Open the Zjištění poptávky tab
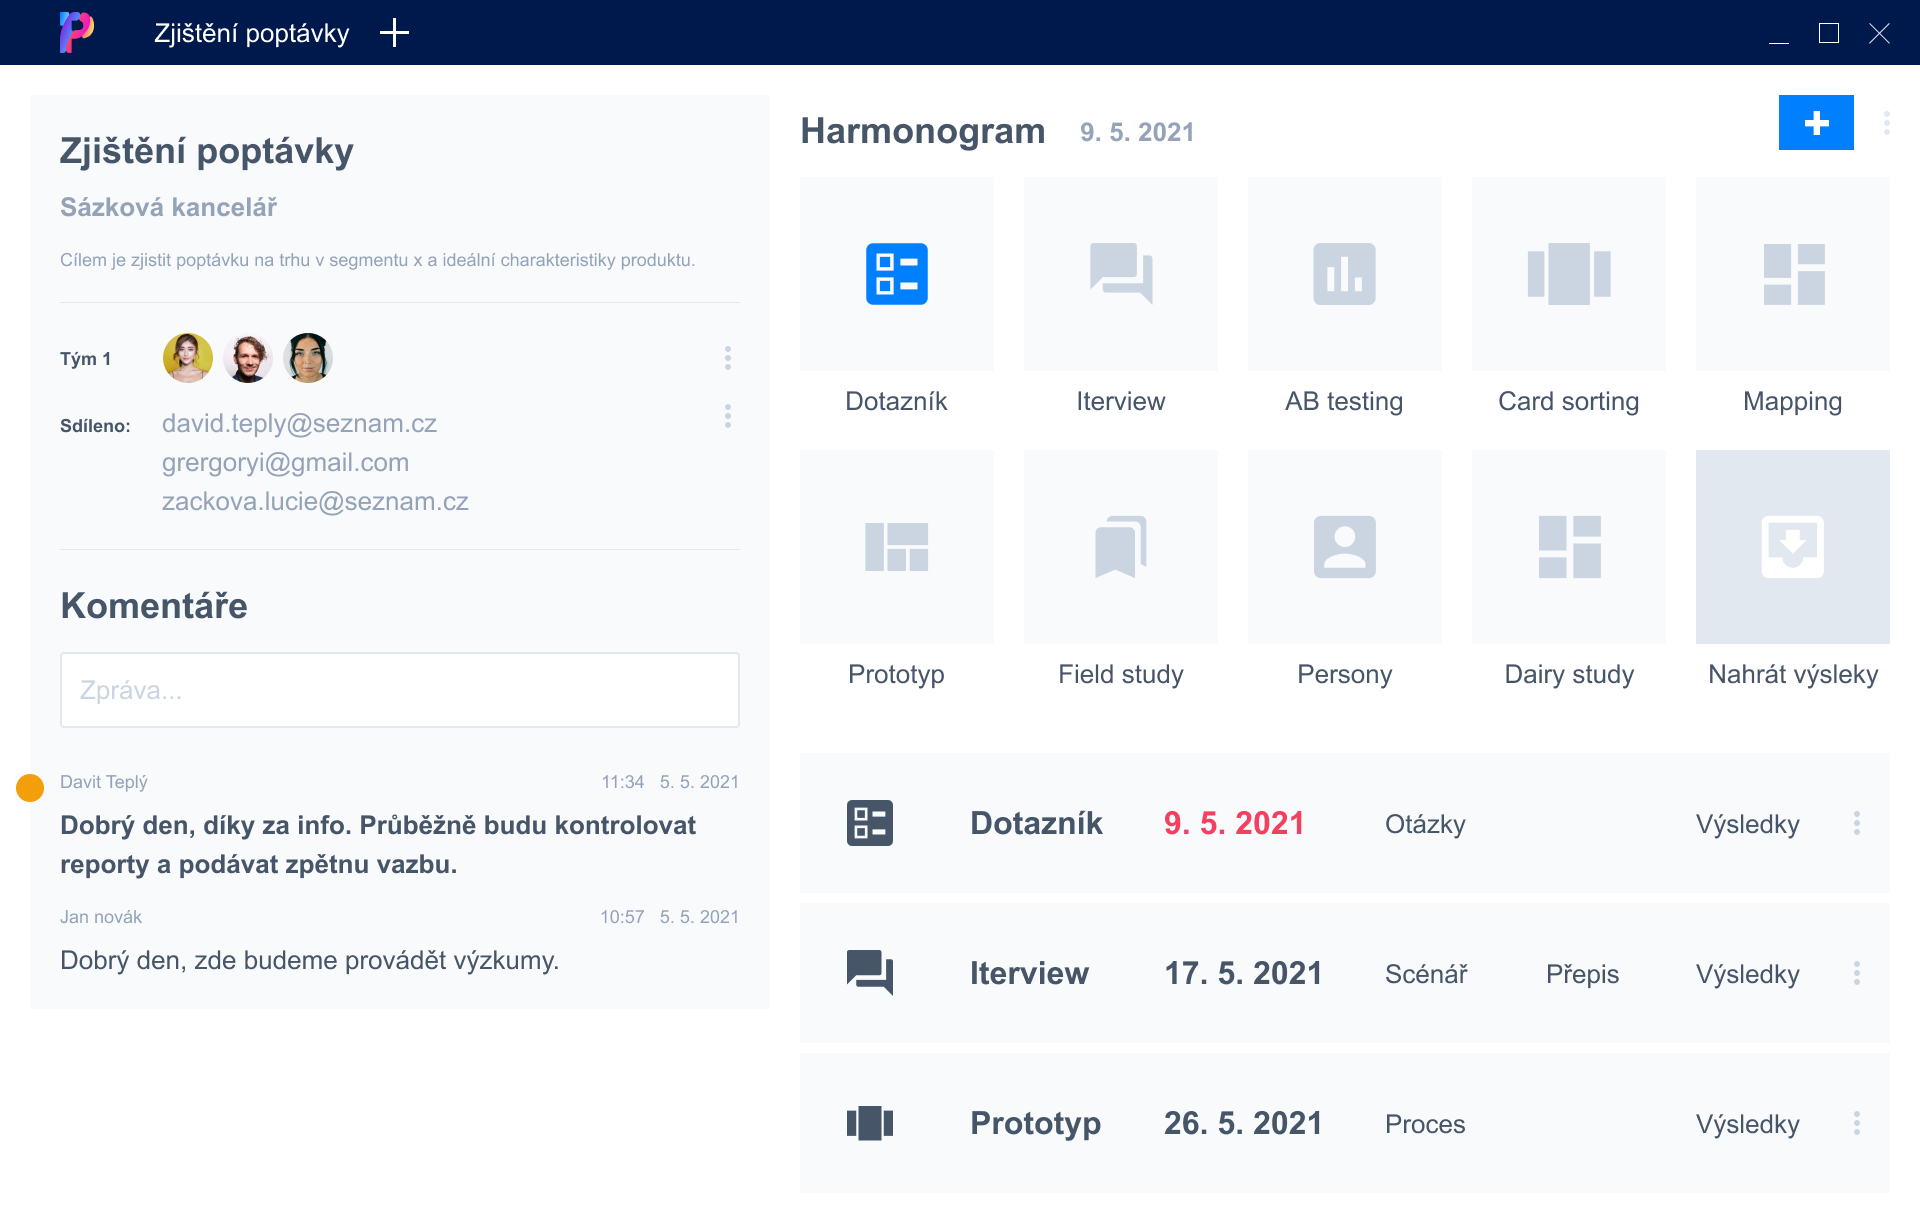 pos(251,33)
